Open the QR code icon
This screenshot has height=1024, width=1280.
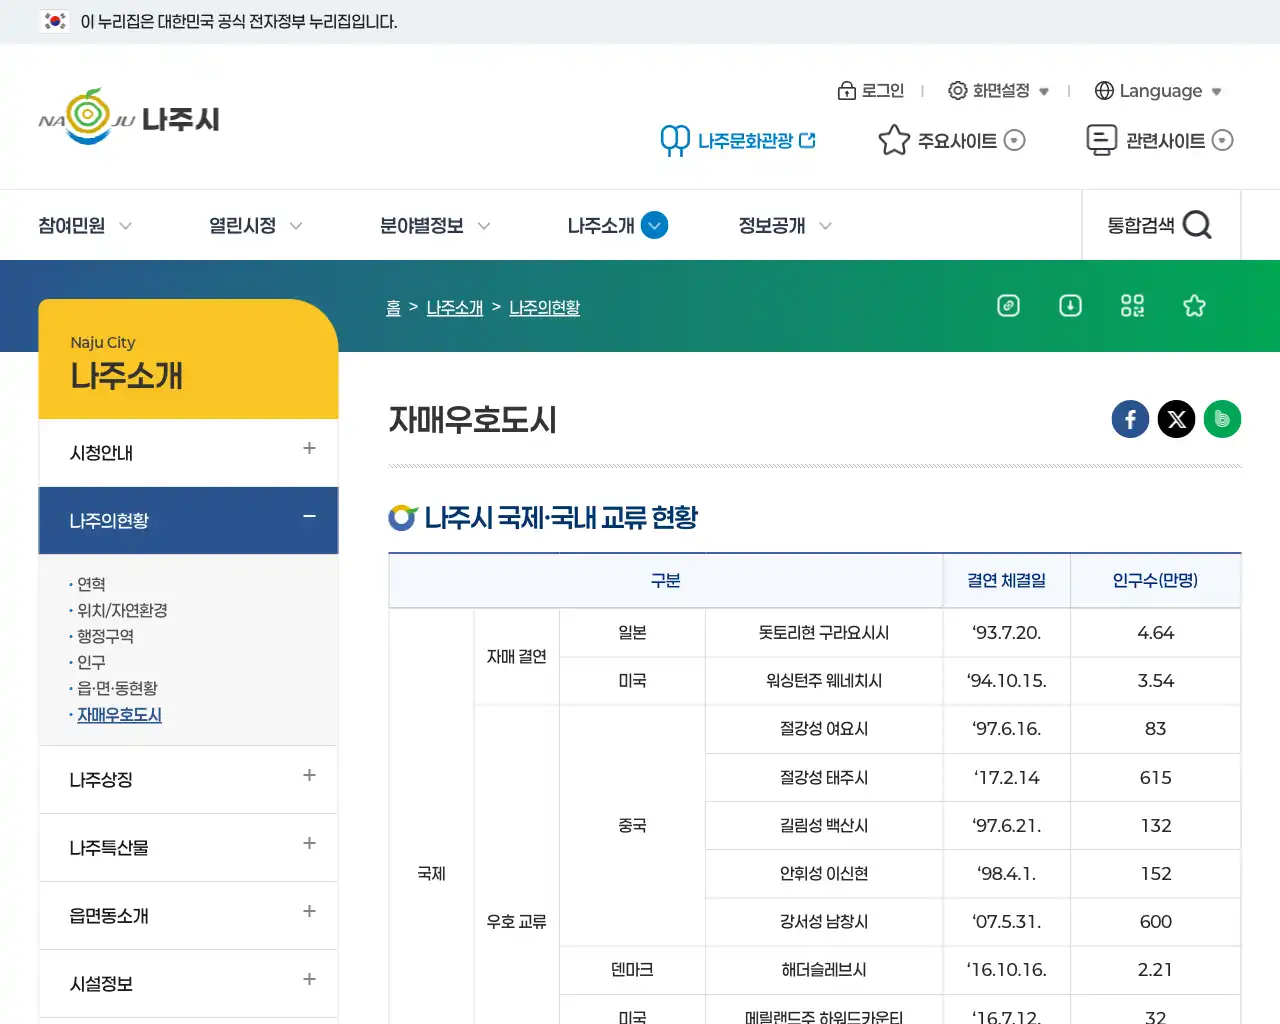coord(1132,306)
